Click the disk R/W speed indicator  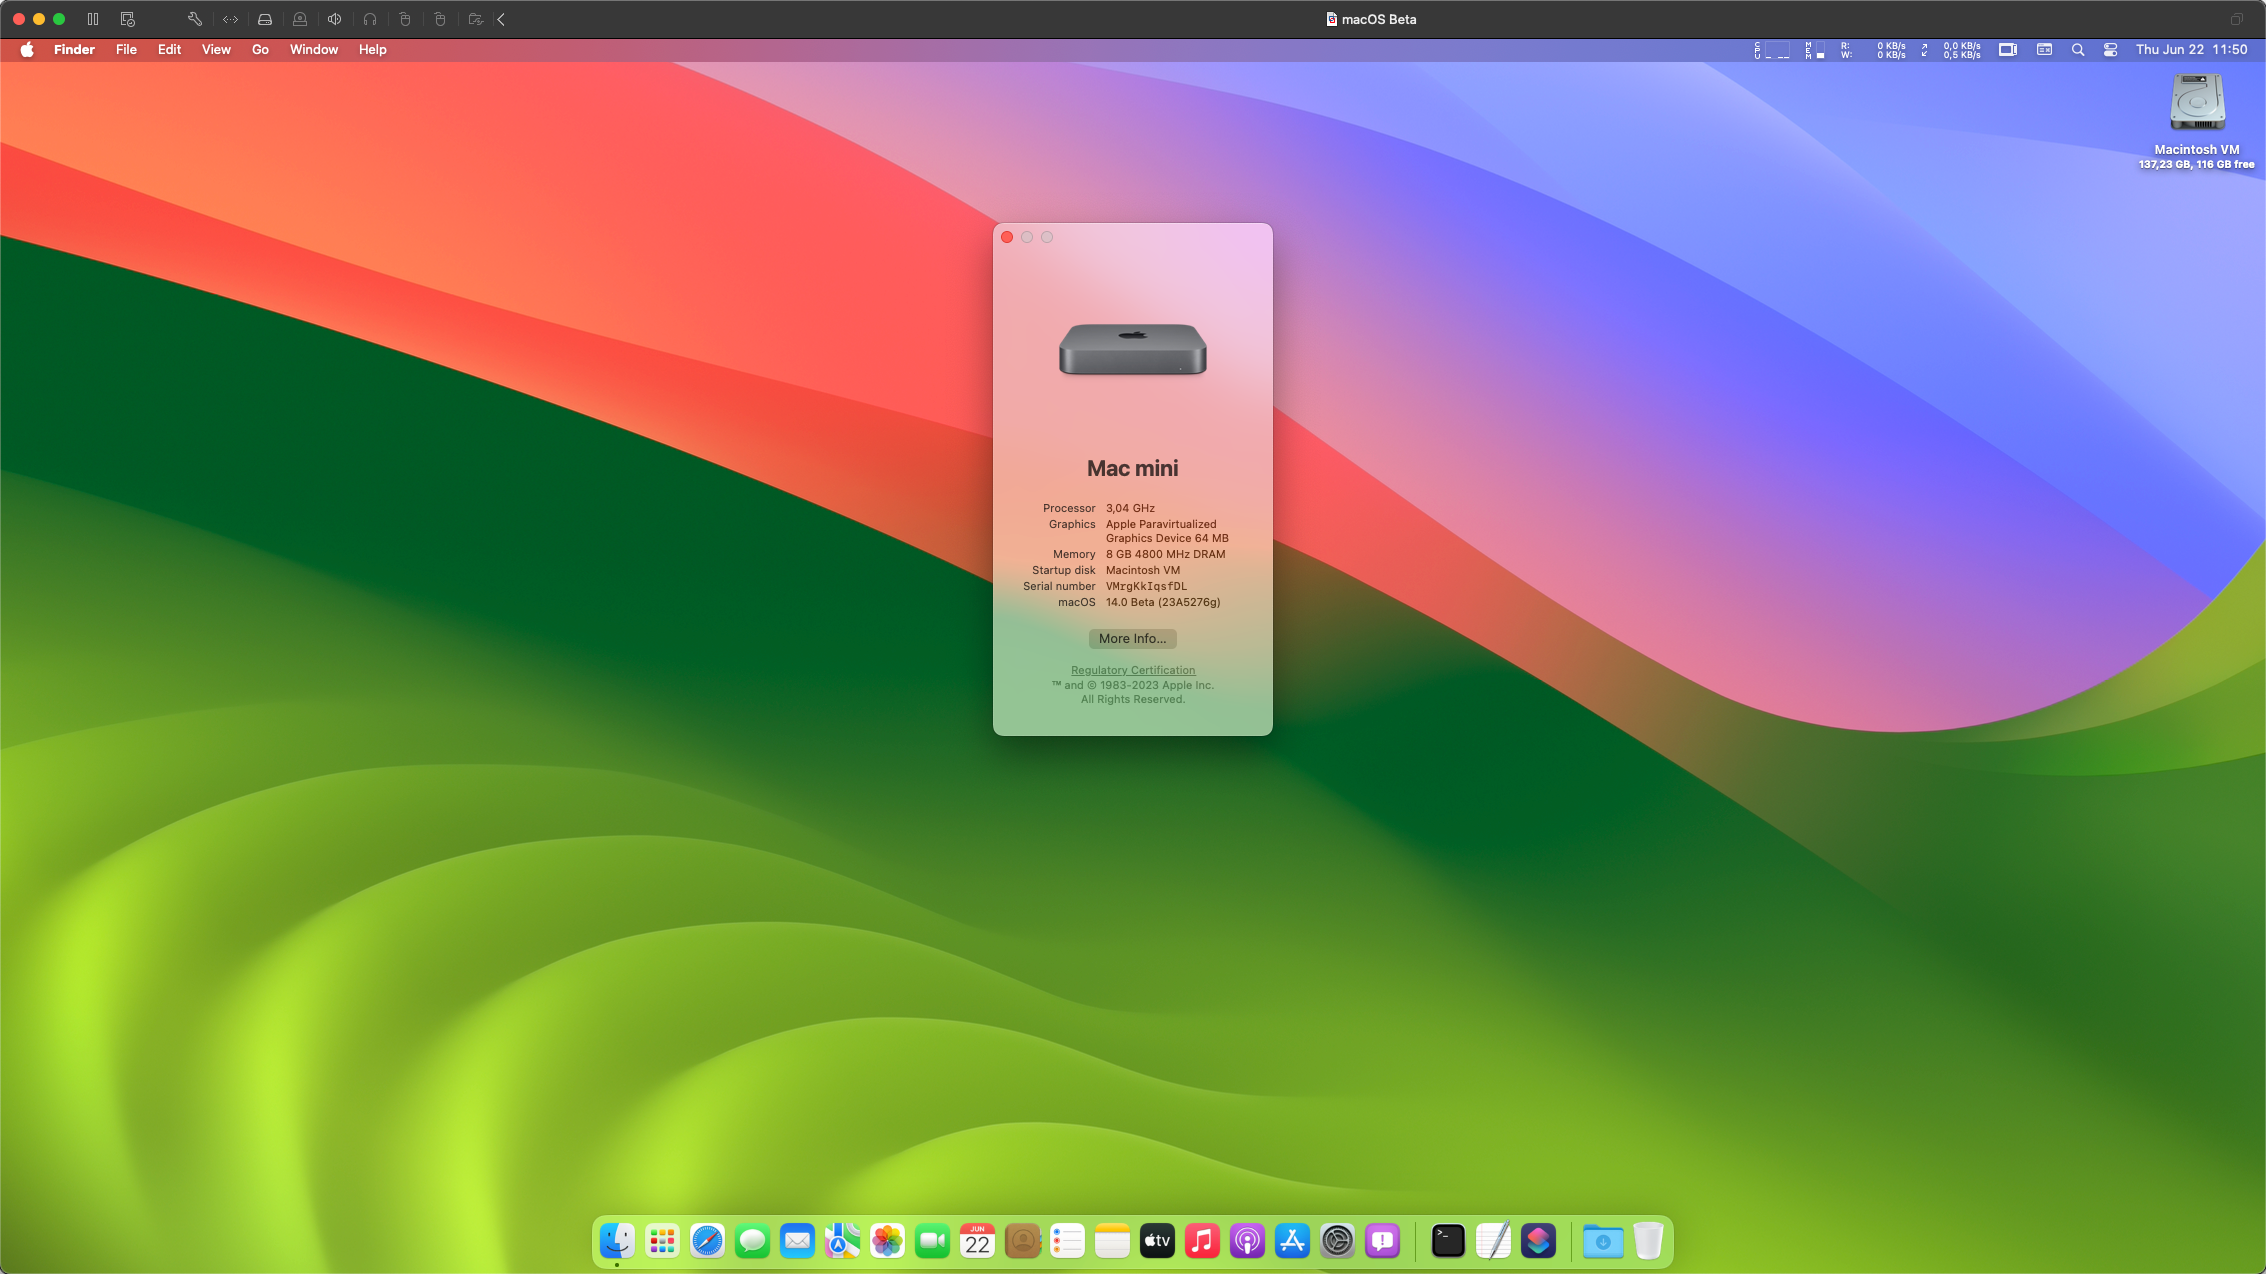click(x=1873, y=50)
